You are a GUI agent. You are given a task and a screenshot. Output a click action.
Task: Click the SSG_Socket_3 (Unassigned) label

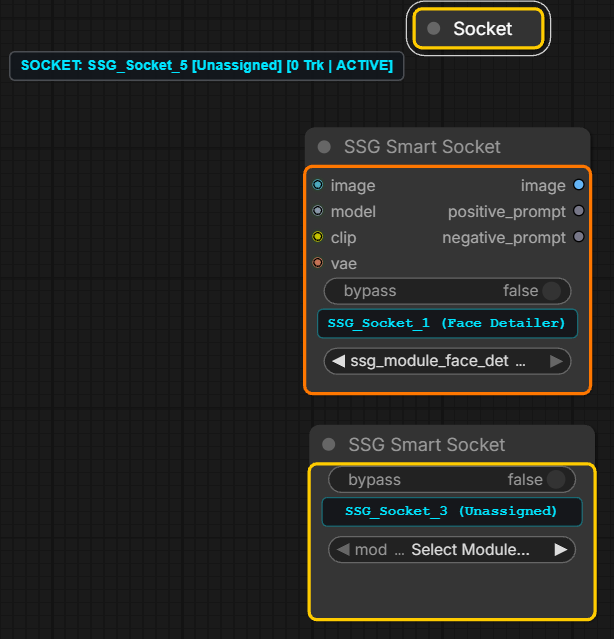coord(452,512)
